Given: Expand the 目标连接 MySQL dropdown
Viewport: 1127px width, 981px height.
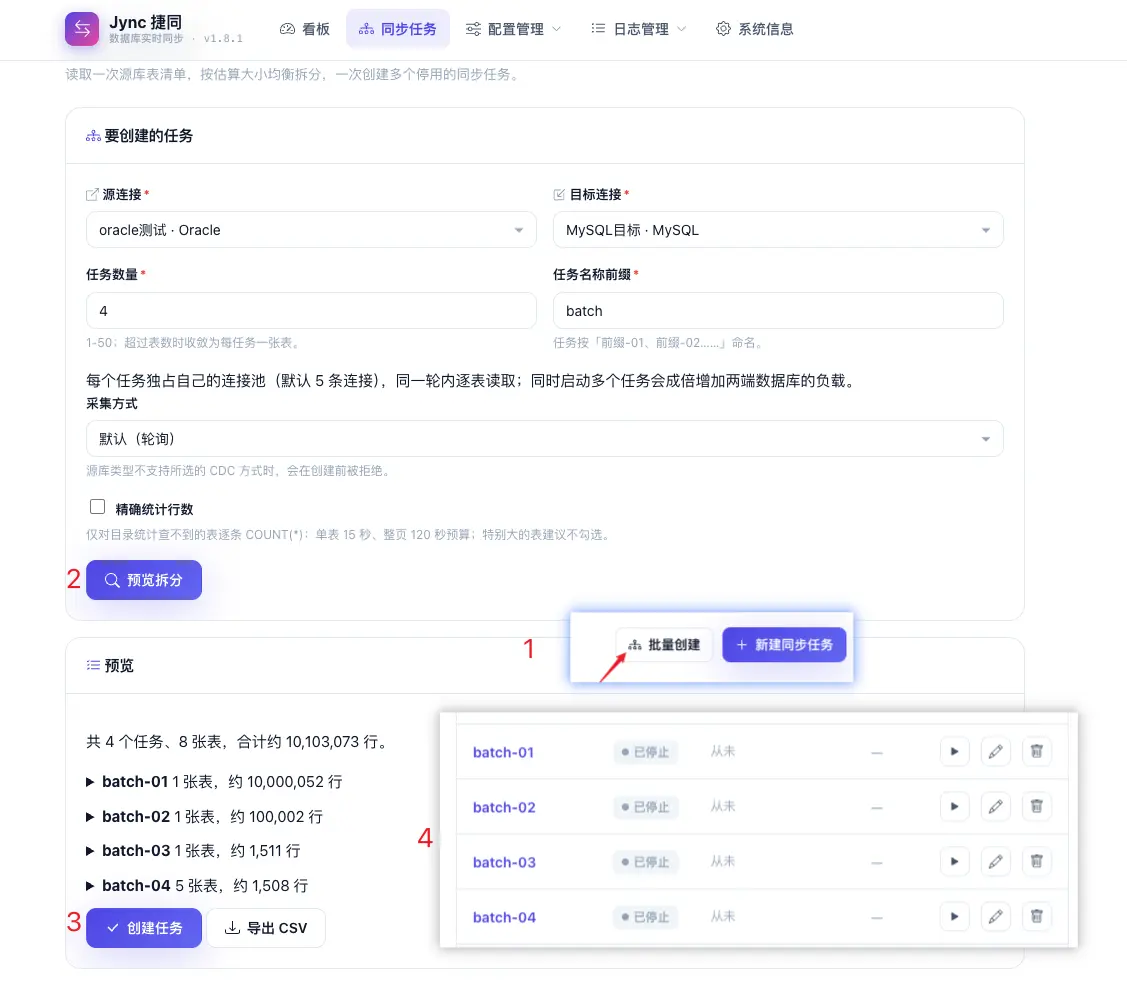Looking at the screenshot, I should click(x=778, y=230).
